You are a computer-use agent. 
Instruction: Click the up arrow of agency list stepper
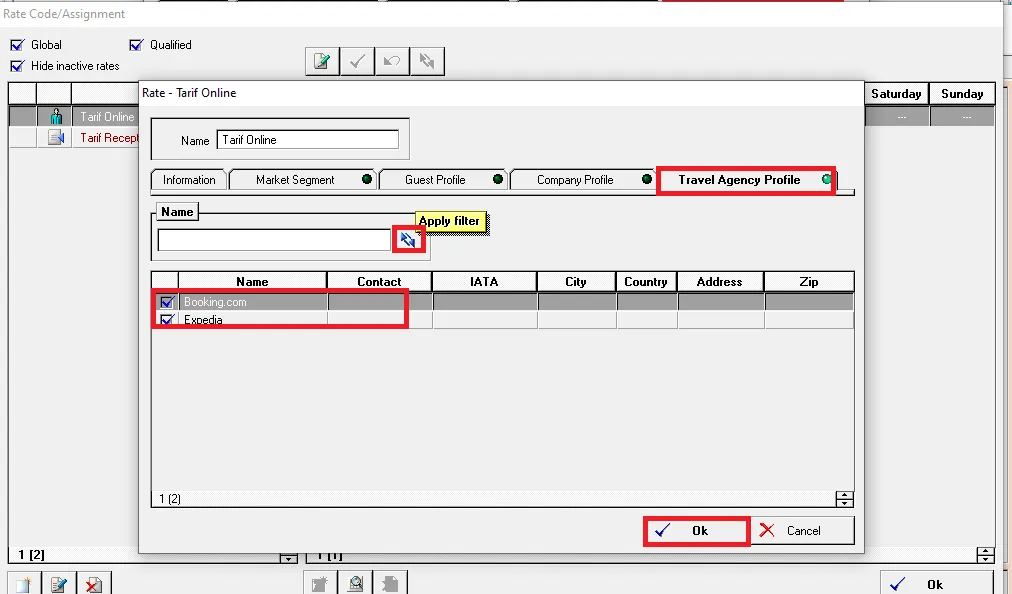844,495
